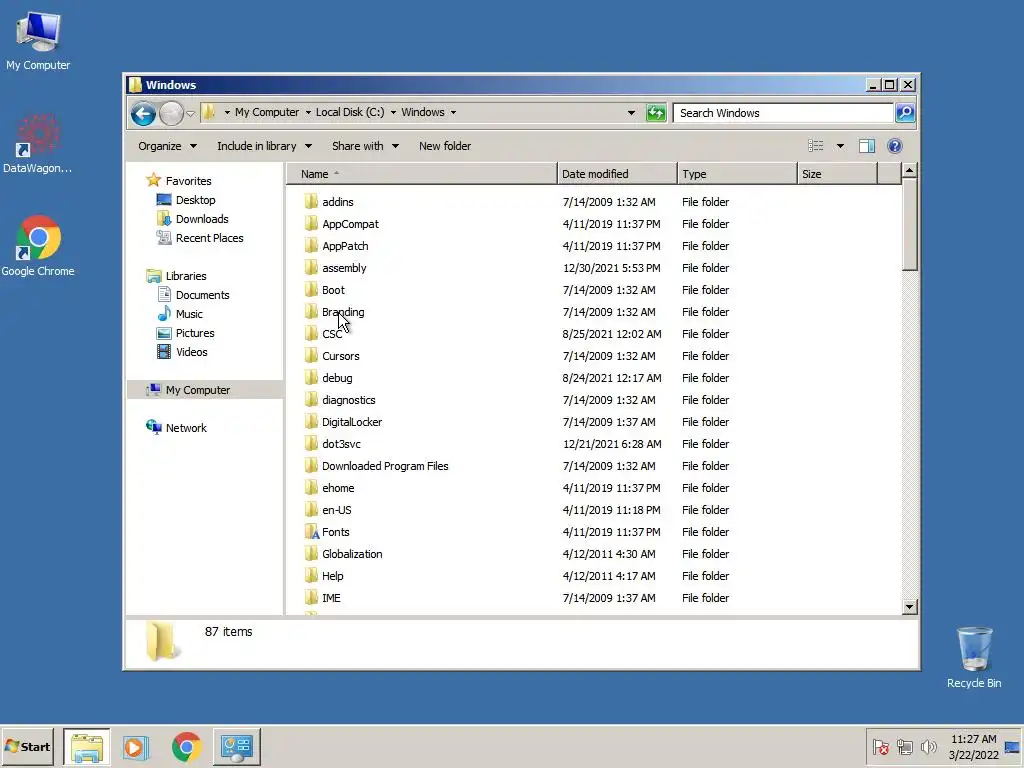Navigate to Local Disk (C:) breadcrumb
The width and height of the screenshot is (1024, 768).
pyautogui.click(x=350, y=112)
